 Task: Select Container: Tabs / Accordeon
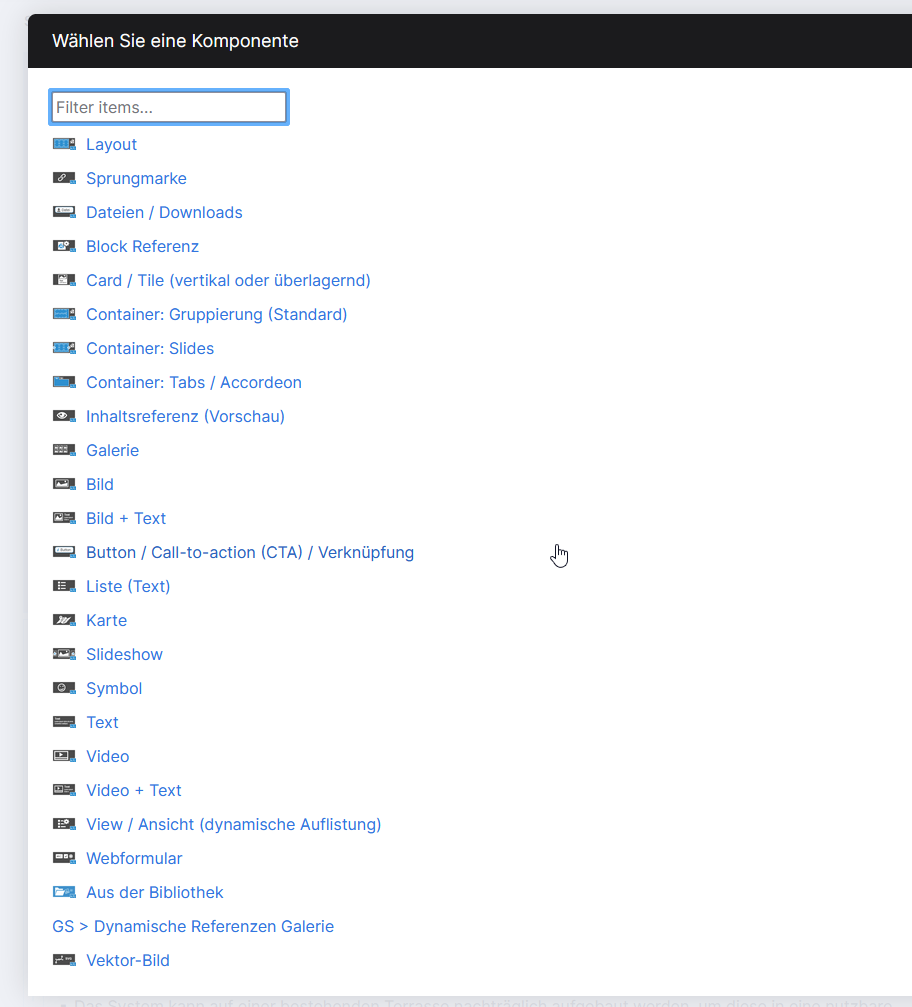tap(193, 381)
